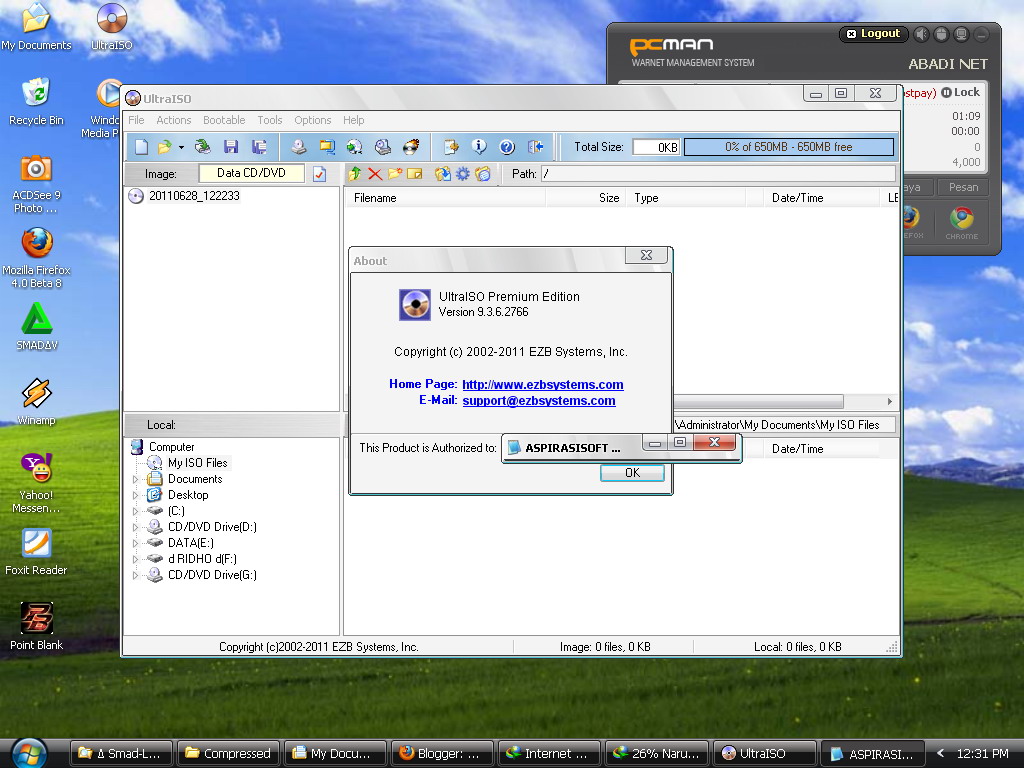The height and width of the screenshot is (768, 1024).
Task: Expand the d RIDHO d(F:) node
Action: pos(135,559)
